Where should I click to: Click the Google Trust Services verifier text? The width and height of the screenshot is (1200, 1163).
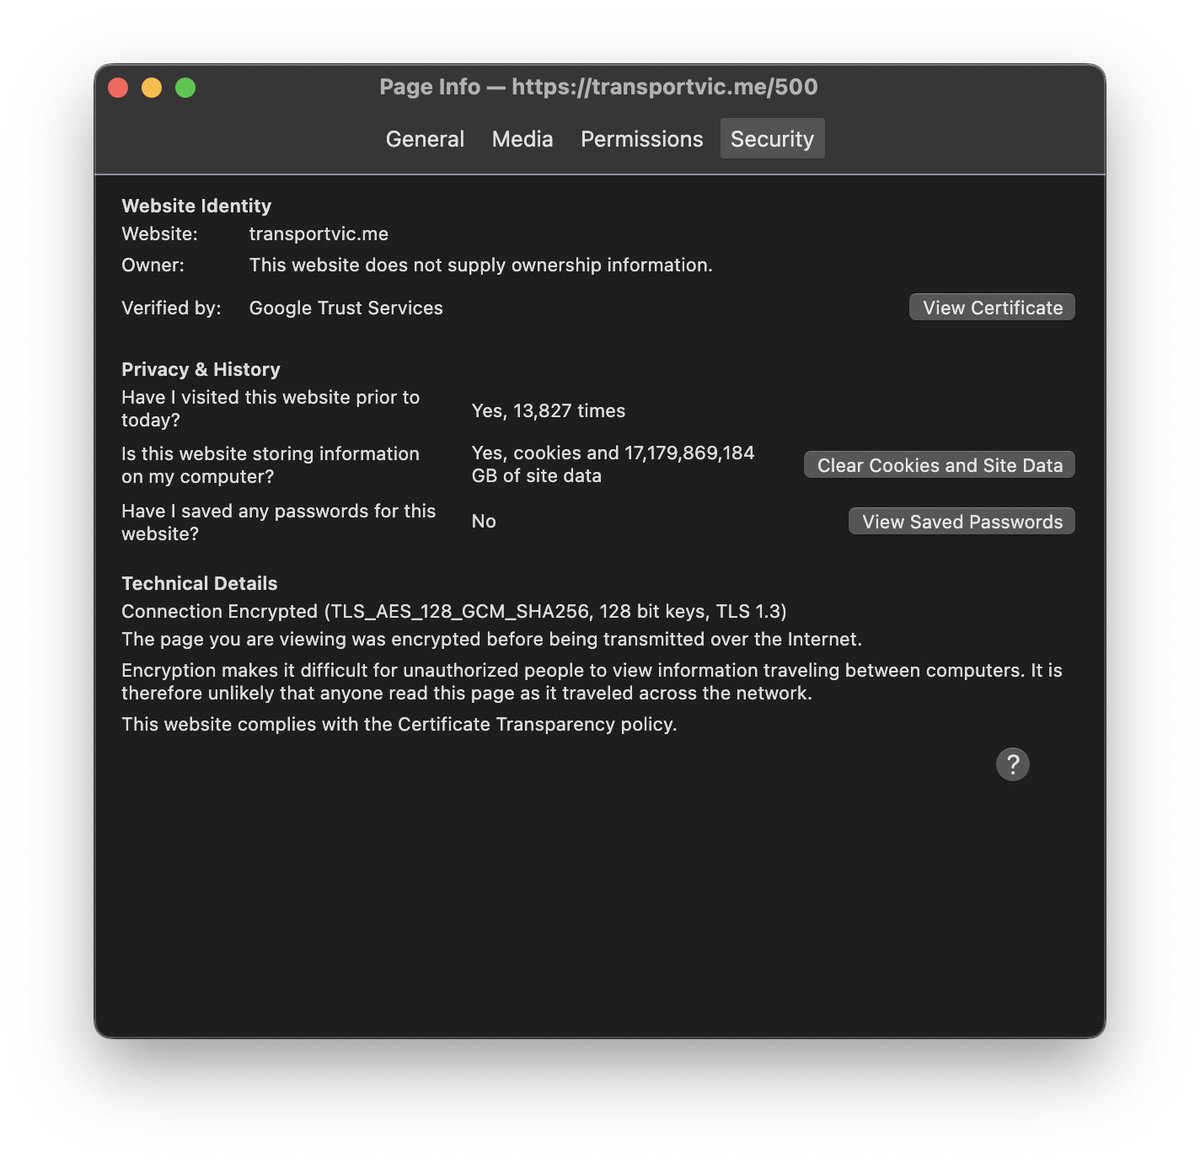[x=346, y=308]
